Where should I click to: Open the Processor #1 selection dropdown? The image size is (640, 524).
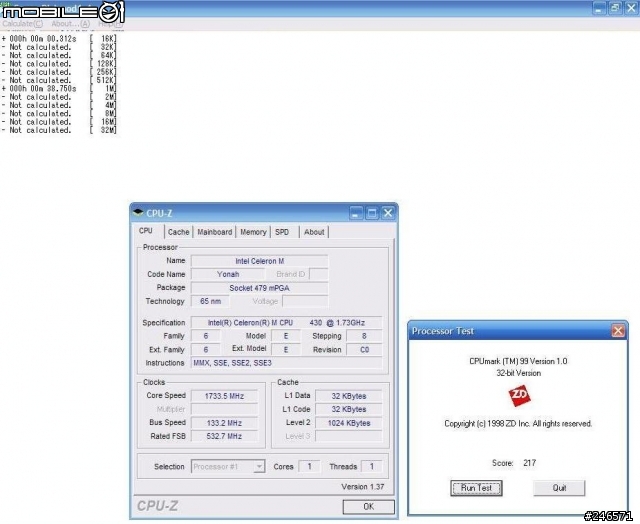tap(228, 466)
